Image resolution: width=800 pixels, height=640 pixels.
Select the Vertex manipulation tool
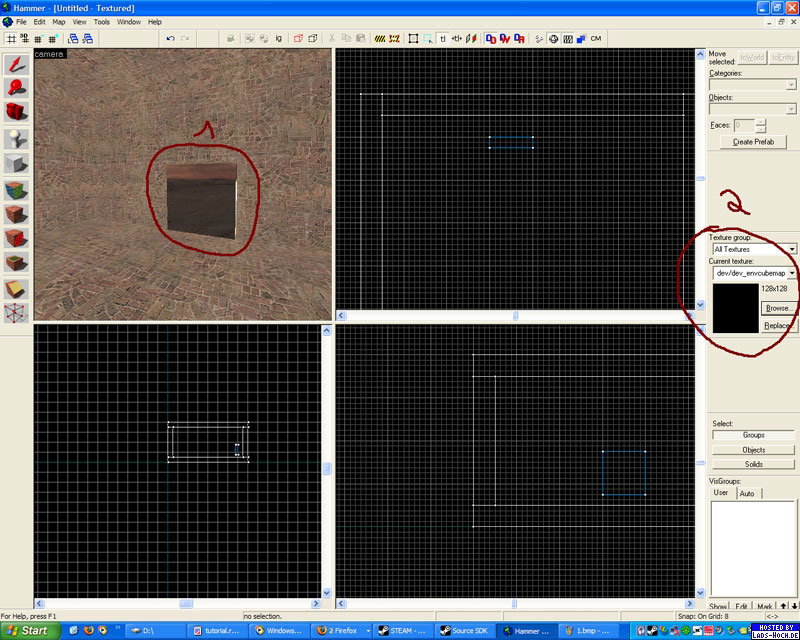pyautogui.click(x=16, y=313)
